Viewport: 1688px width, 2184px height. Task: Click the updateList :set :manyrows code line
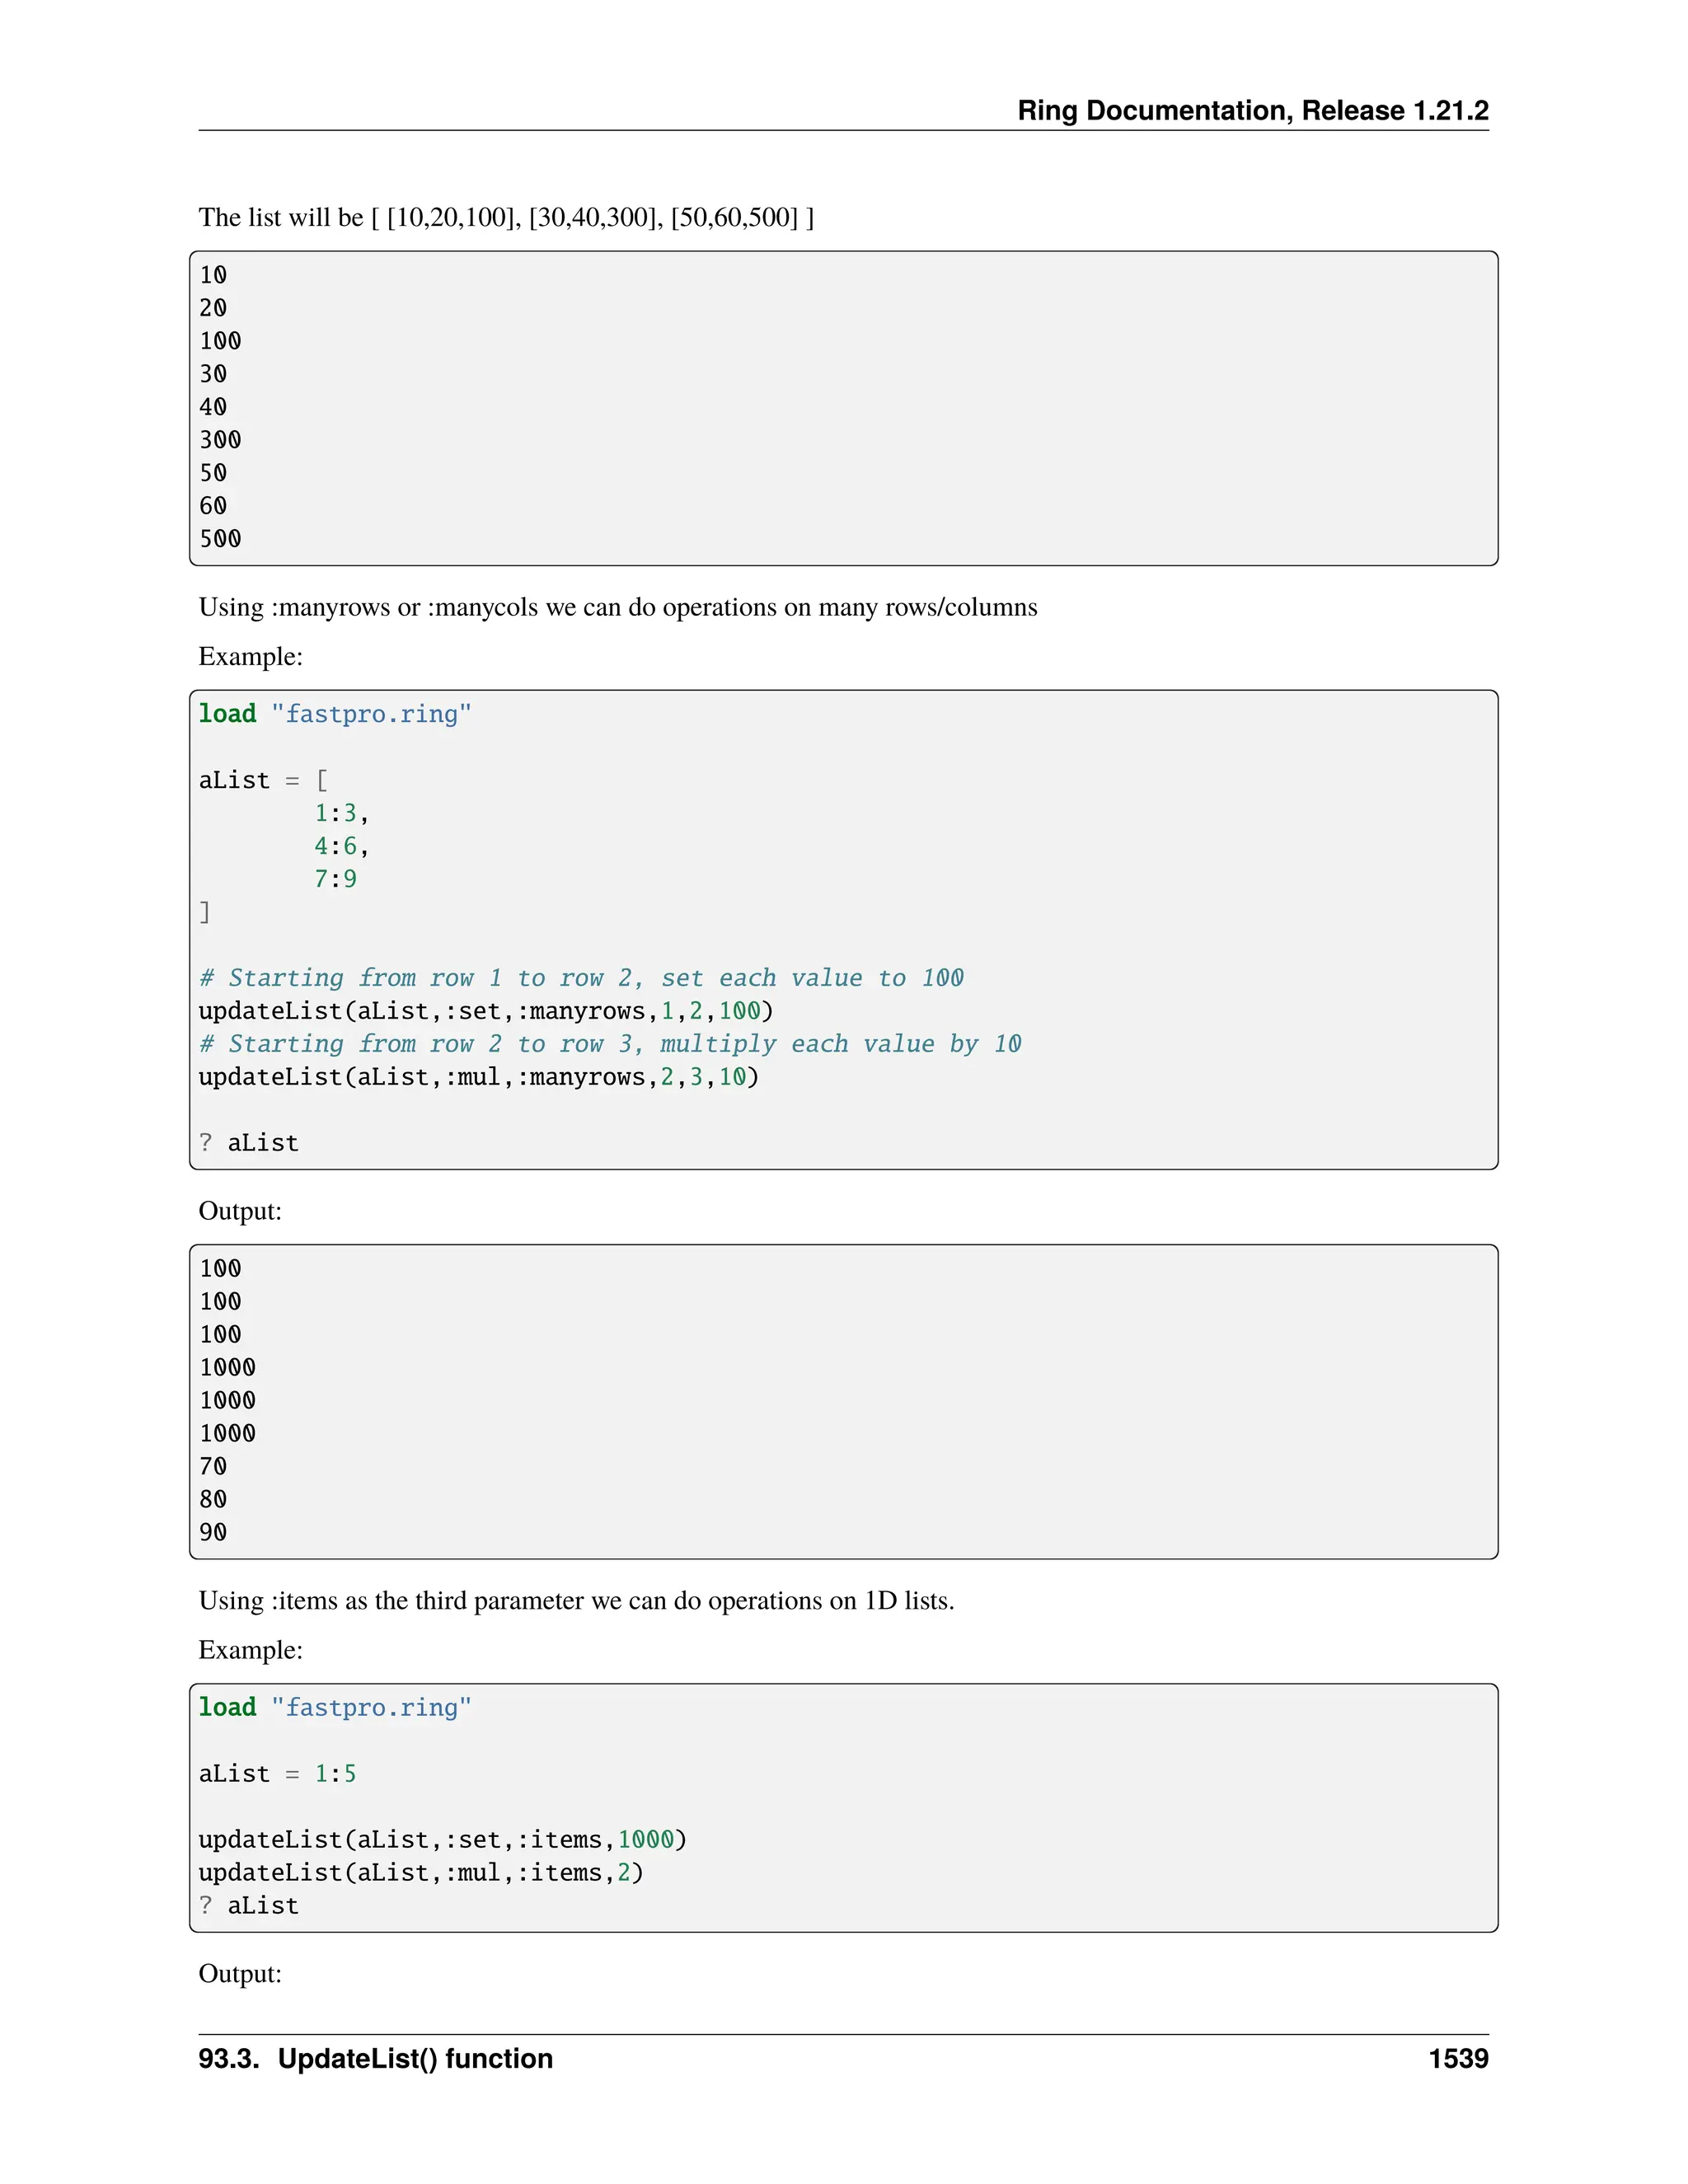click(485, 1011)
